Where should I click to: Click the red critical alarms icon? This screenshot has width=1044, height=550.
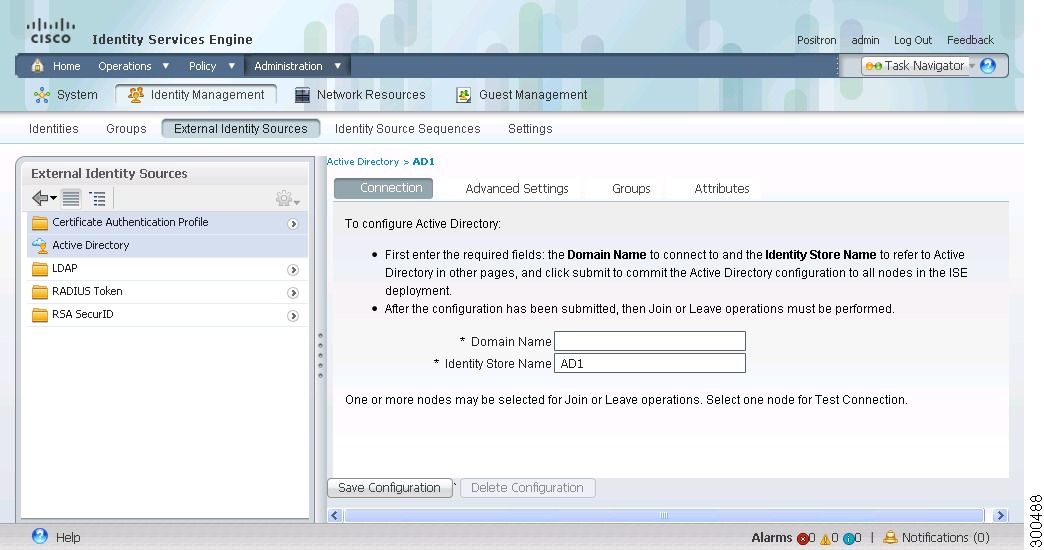(802, 538)
